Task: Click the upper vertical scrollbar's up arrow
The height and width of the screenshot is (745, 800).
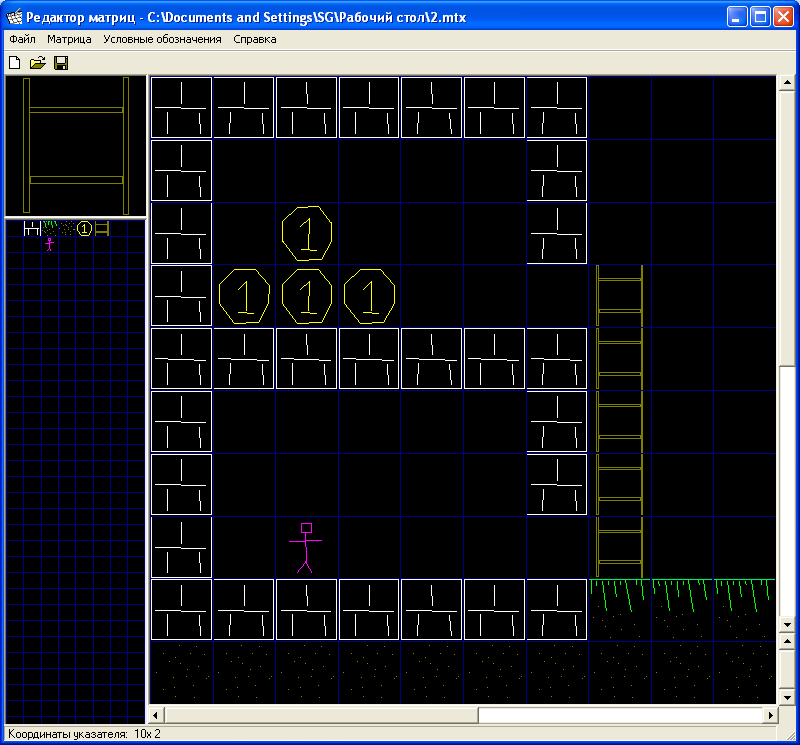Action: tap(787, 83)
